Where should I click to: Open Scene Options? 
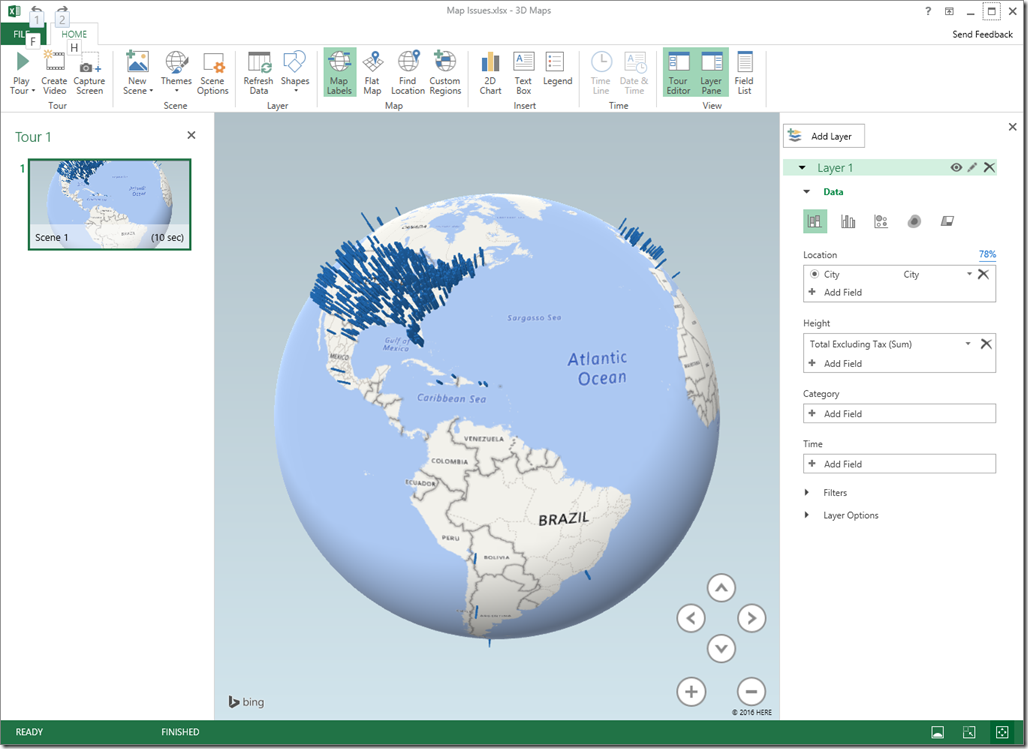[213, 73]
